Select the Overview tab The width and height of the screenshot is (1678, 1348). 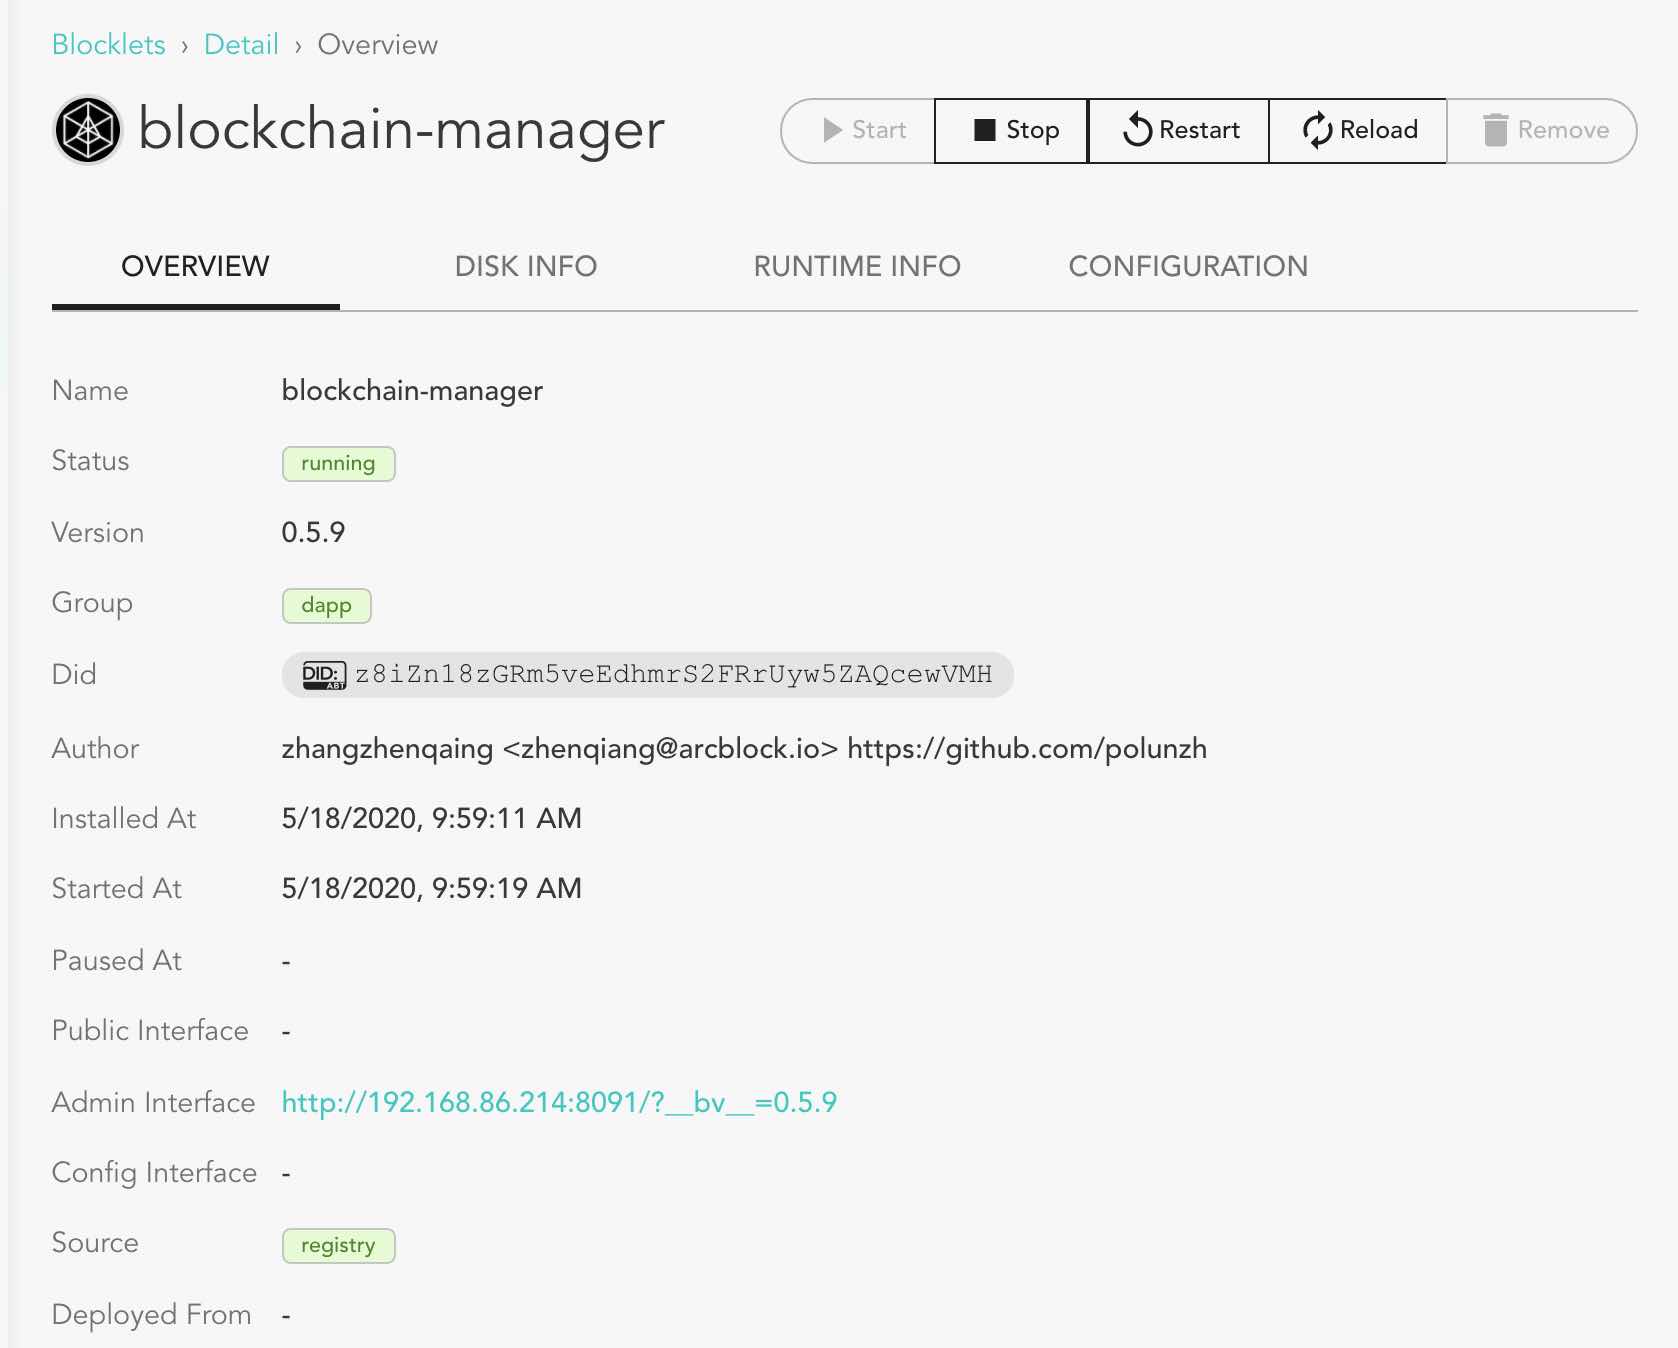click(x=195, y=266)
